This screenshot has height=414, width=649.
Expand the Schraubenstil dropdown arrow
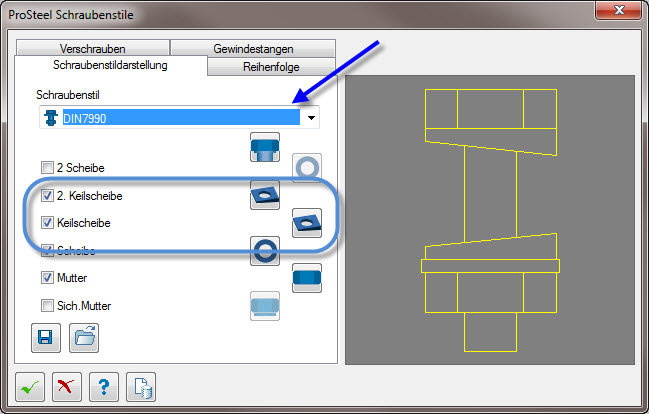click(311, 118)
